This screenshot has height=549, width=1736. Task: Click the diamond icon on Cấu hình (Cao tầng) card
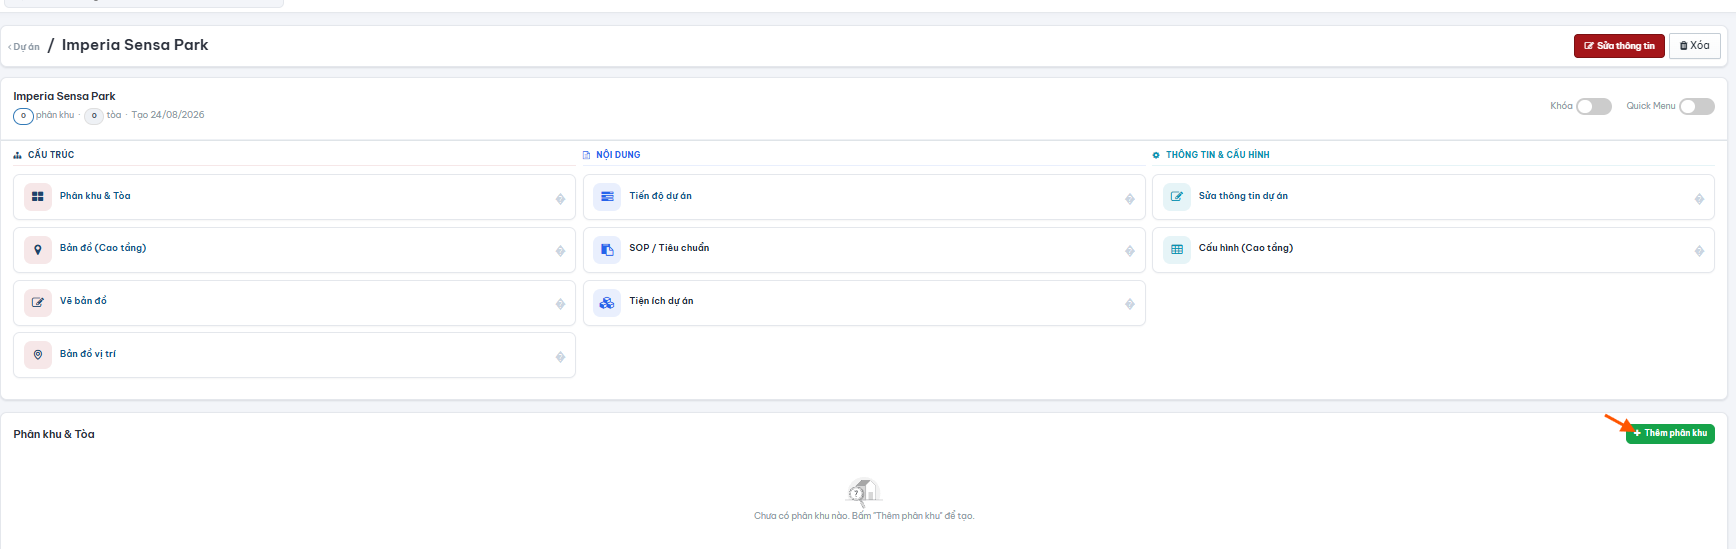tap(1699, 251)
